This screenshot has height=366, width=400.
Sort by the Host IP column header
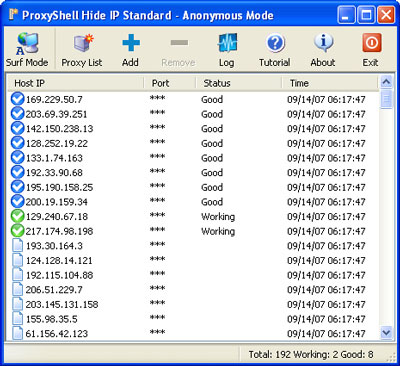(x=76, y=83)
